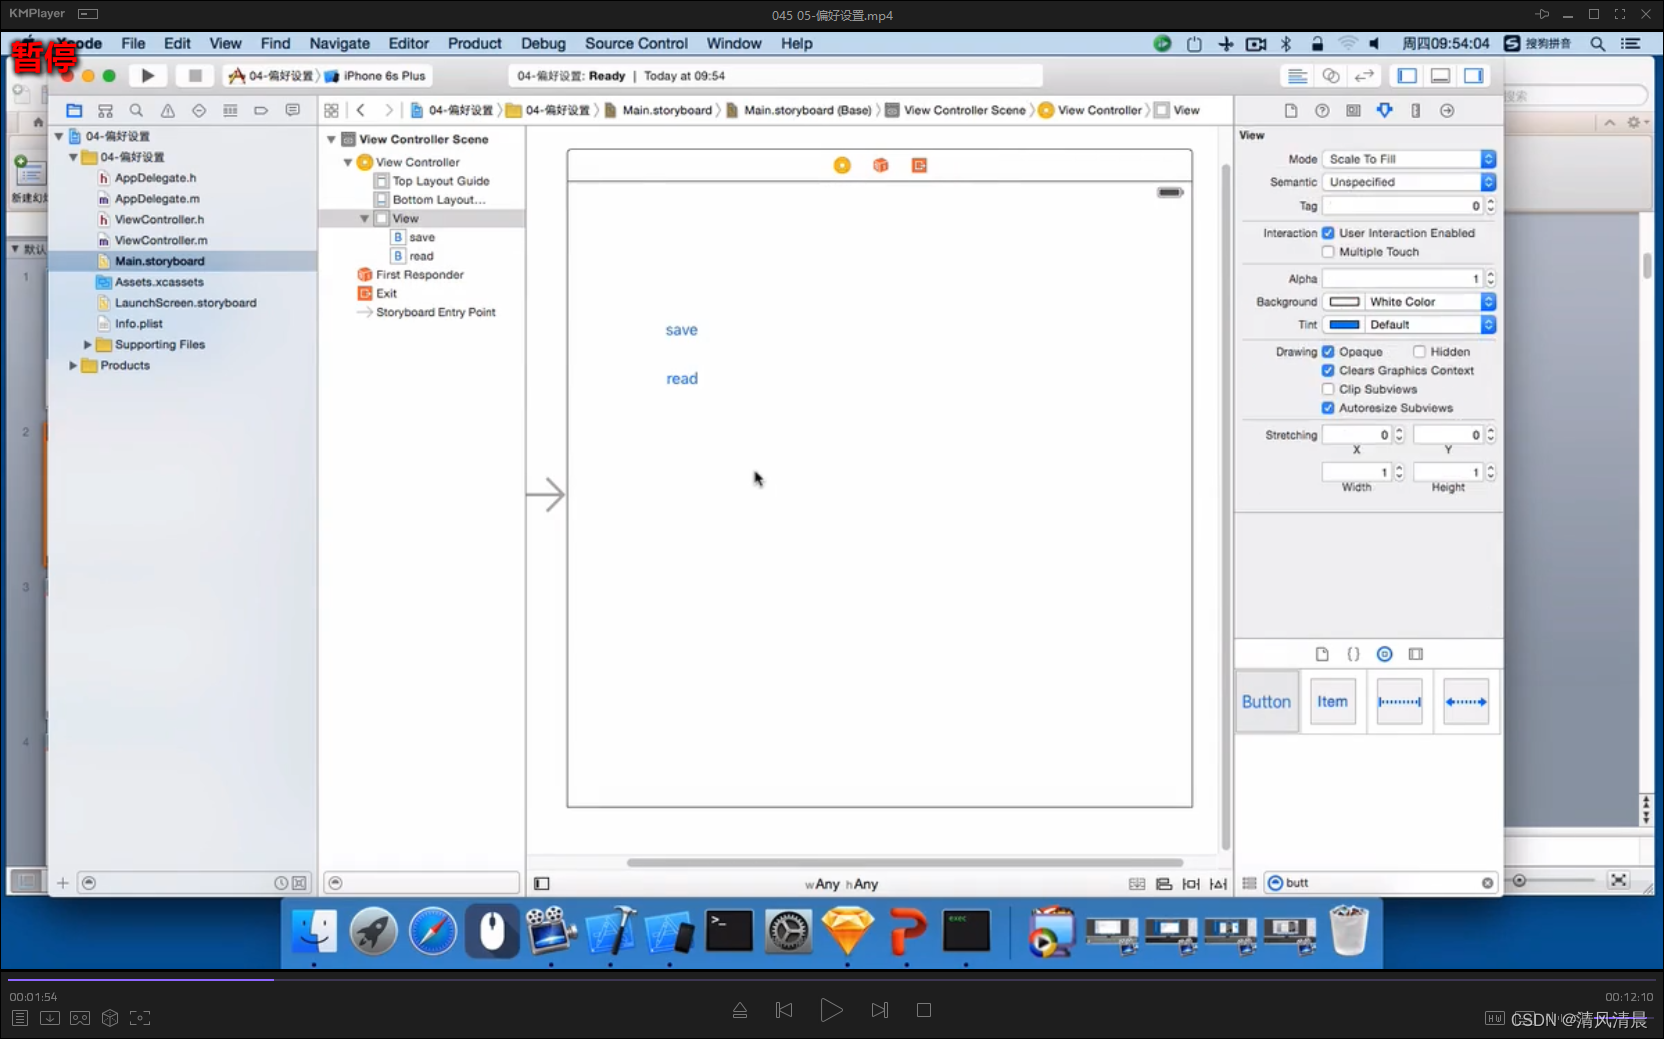Open the File inspector
The height and width of the screenshot is (1039, 1664).
pos(1291,111)
